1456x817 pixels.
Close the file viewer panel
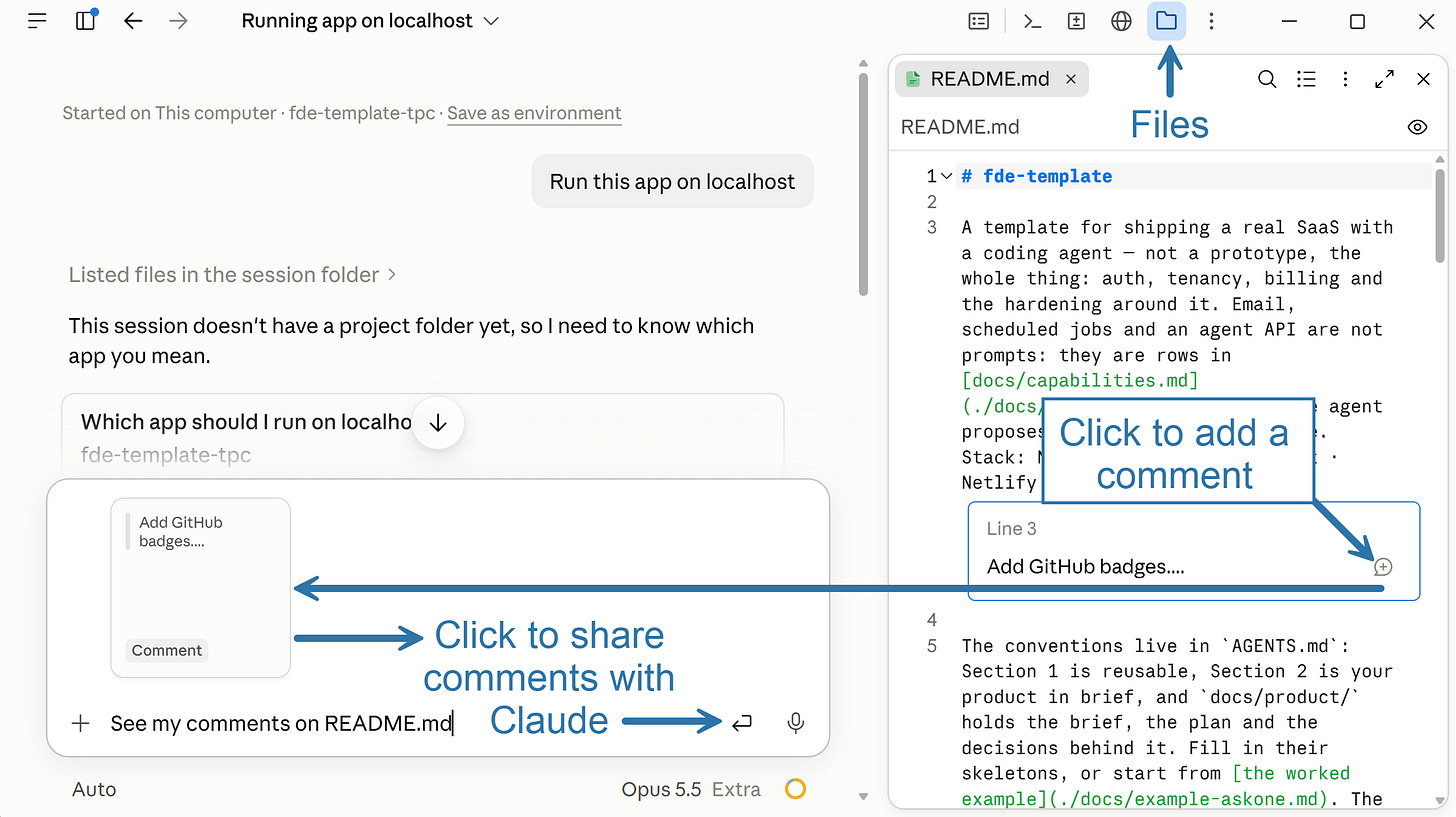(1424, 79)
